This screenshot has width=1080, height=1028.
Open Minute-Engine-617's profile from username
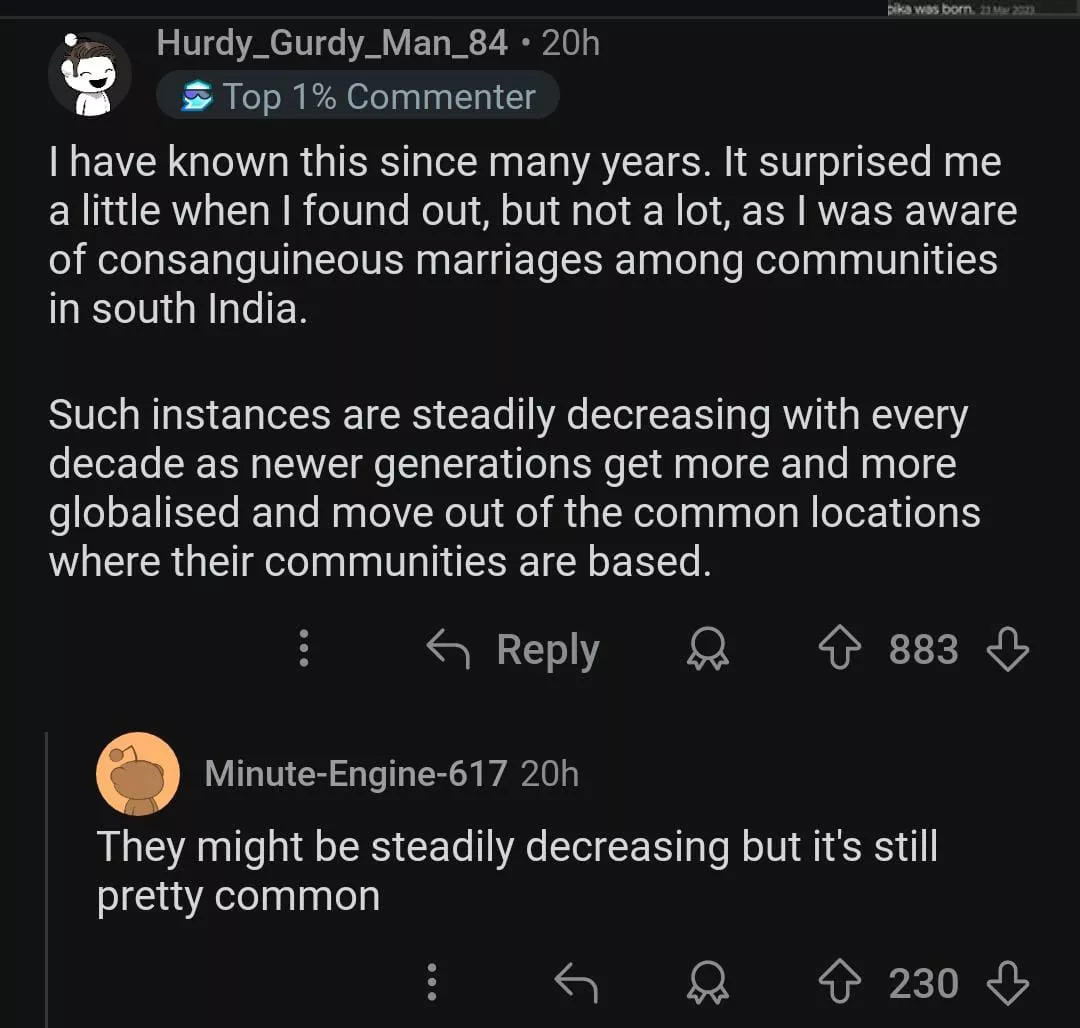355,774
